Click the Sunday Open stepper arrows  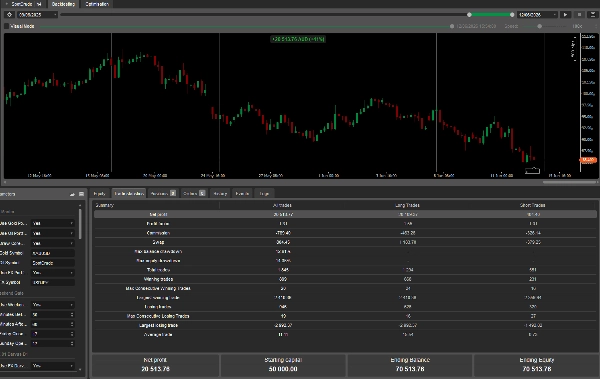[72, 343]
